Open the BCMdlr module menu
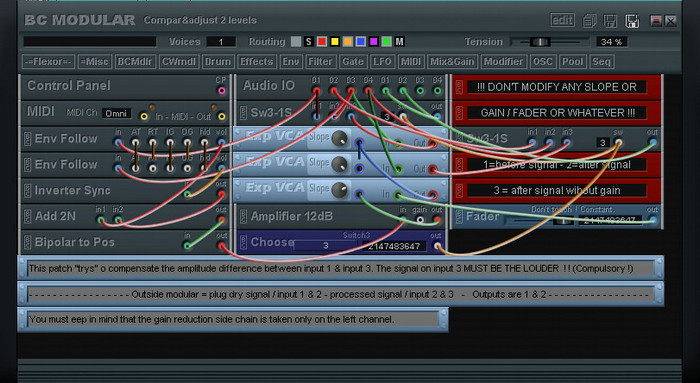 pos(135,62)
